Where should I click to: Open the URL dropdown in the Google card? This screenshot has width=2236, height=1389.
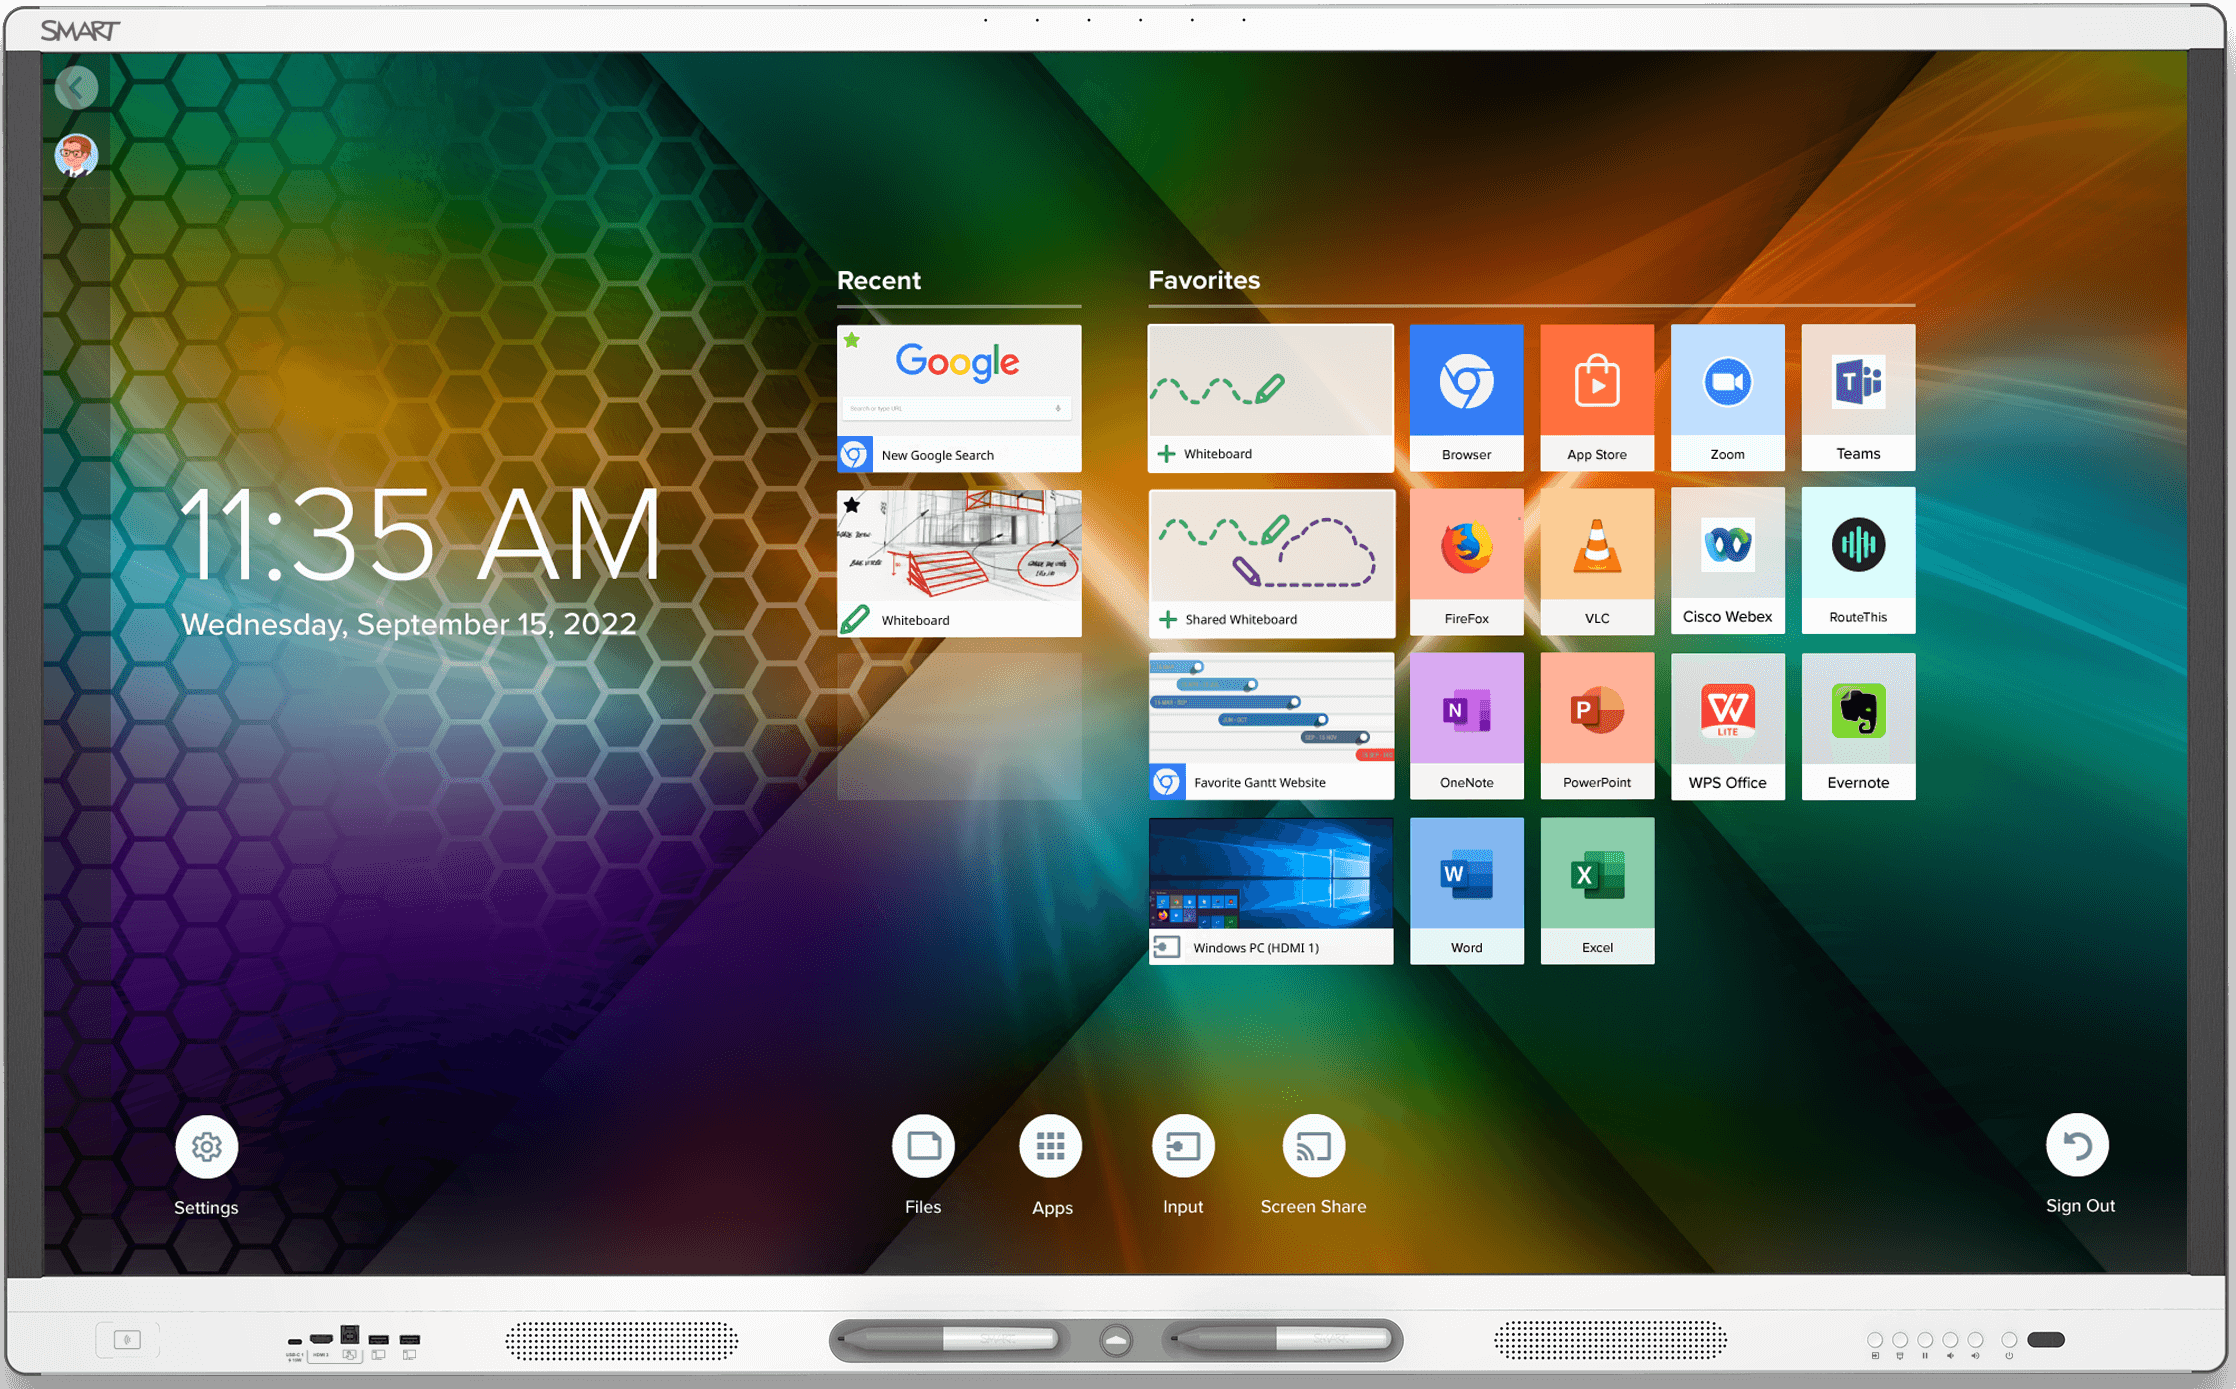1058,408
